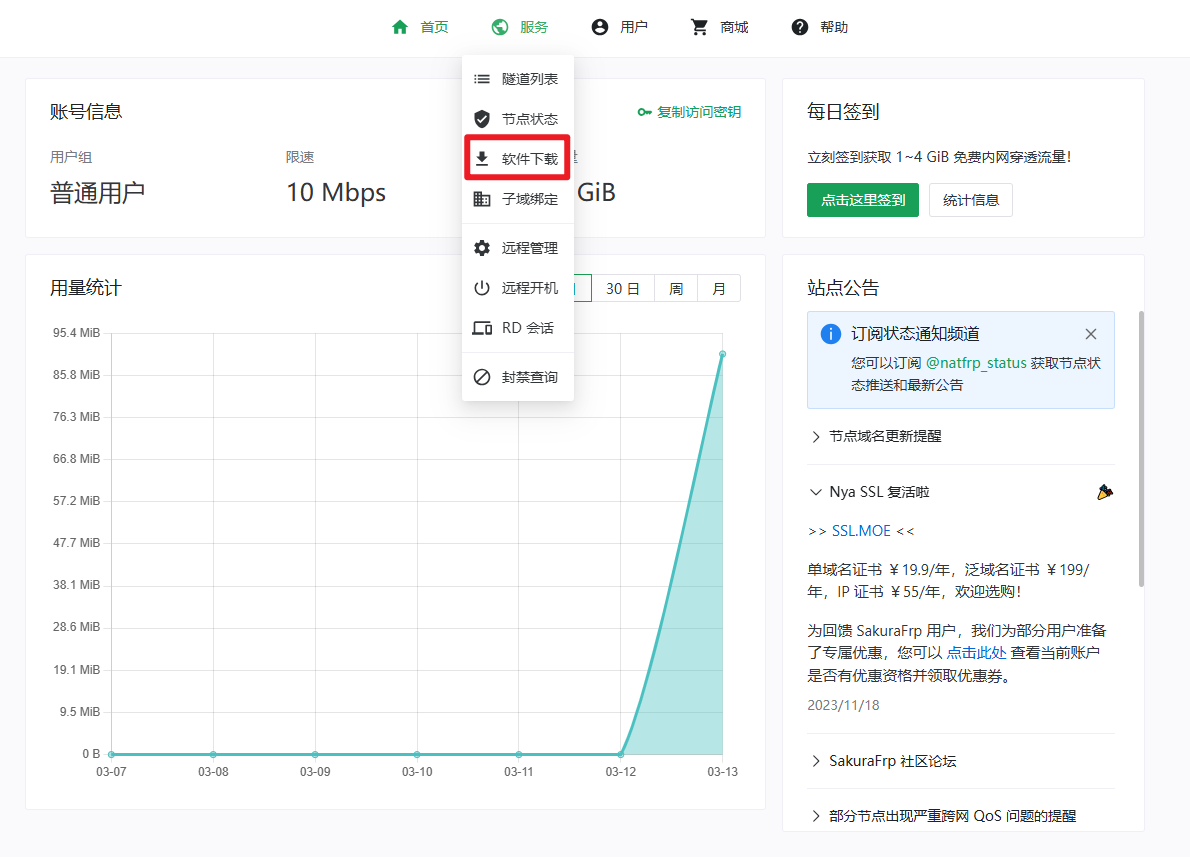
Task: Click the power icon for 远程开机
Action: tap(482, 288)
